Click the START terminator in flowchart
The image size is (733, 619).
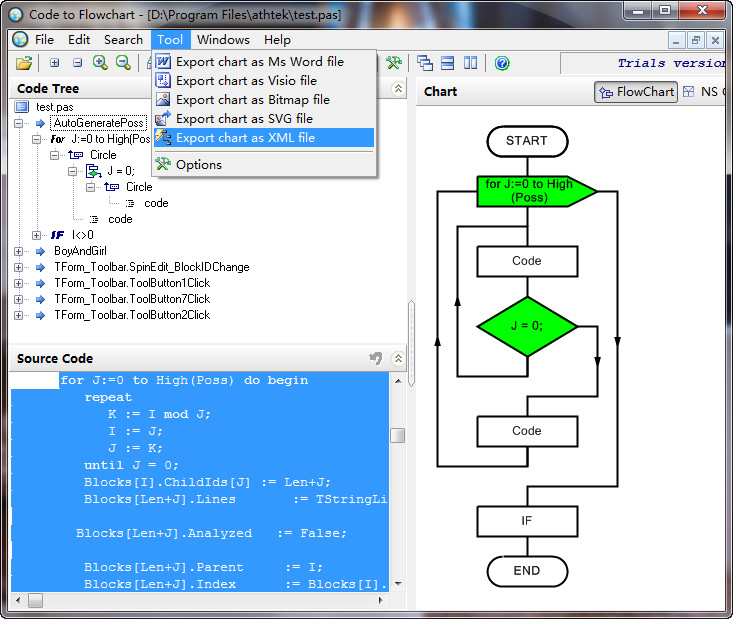pos(527,141)
